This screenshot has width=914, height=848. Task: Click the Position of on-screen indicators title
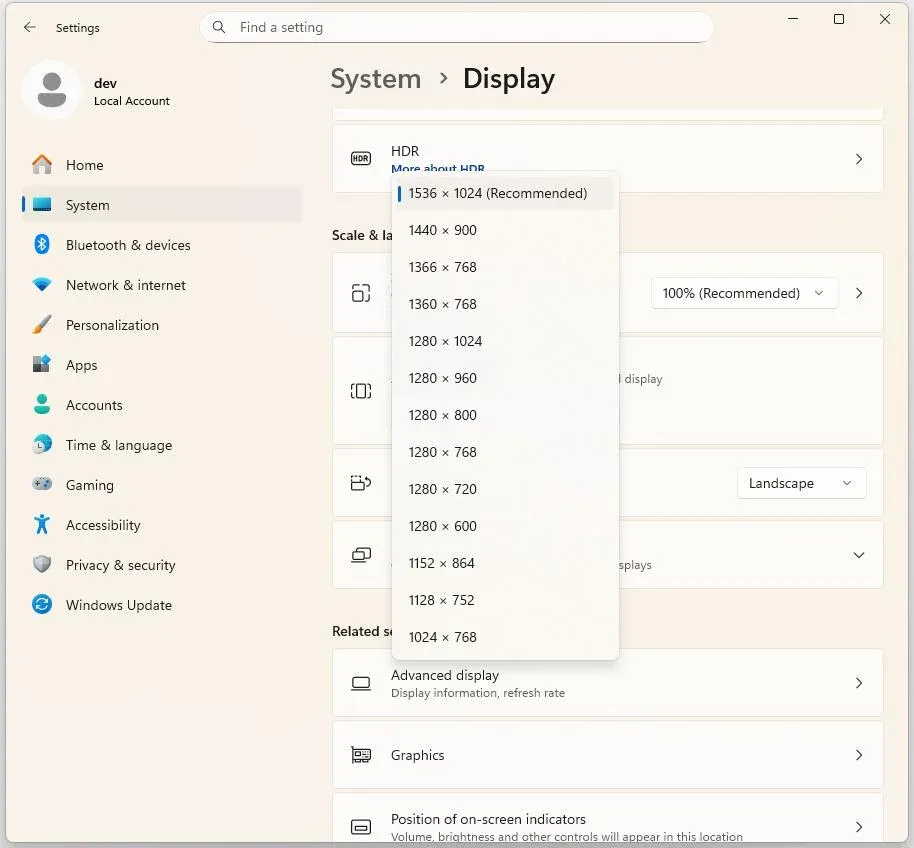click(488, 819)
